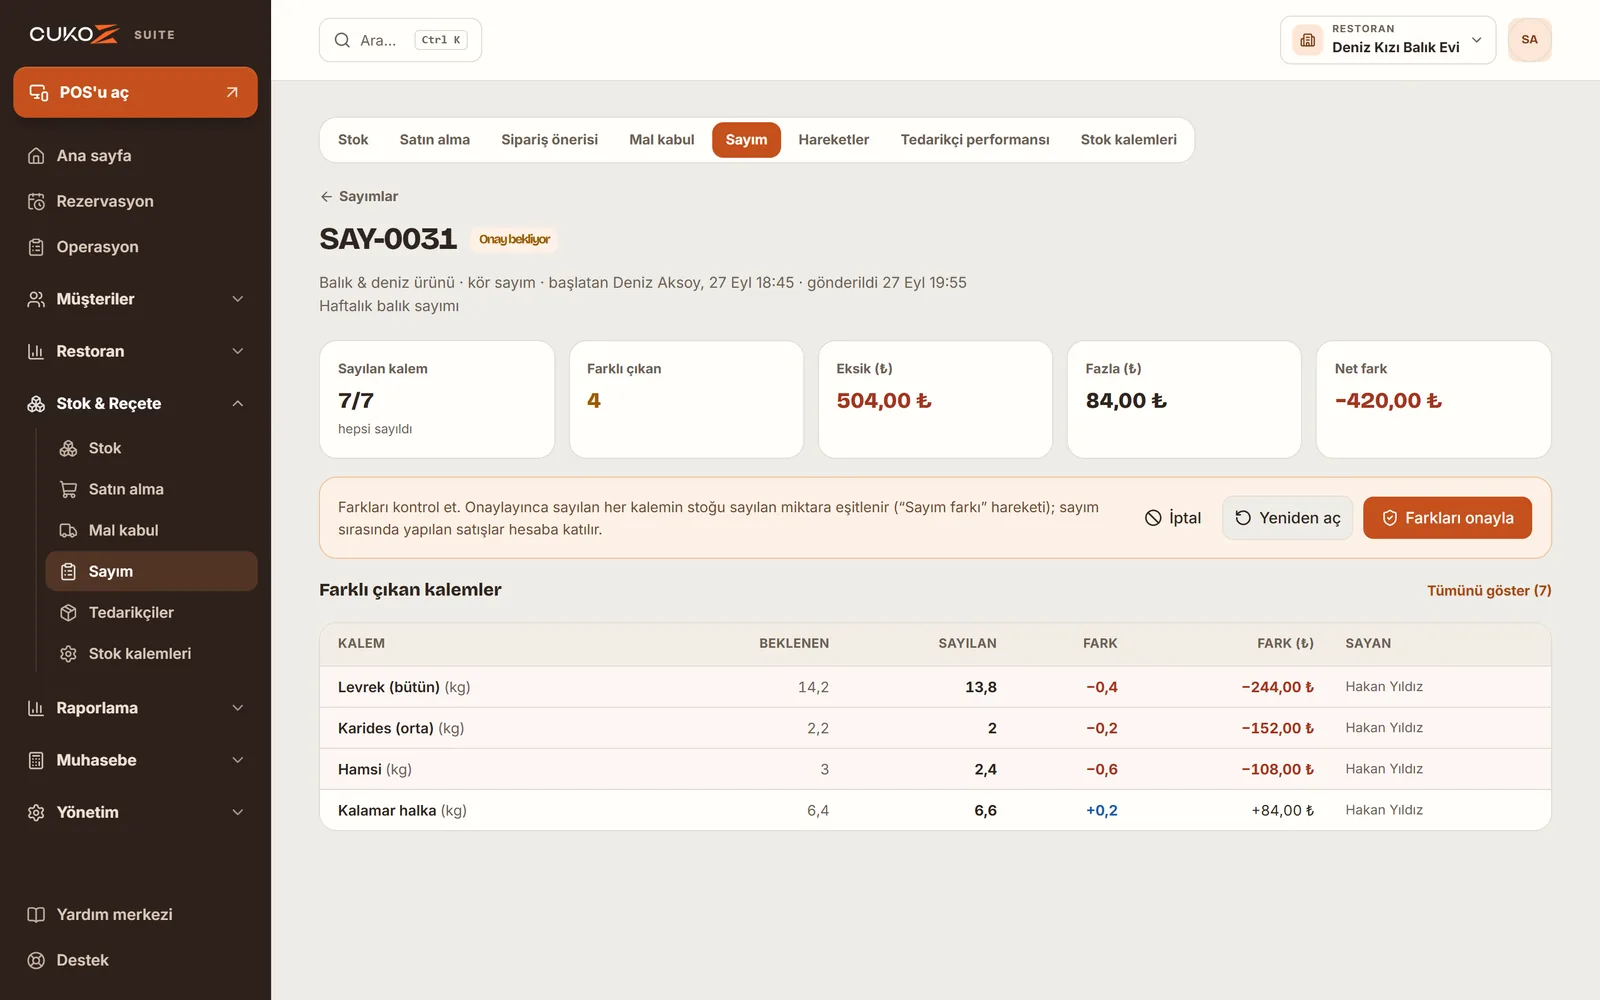Expand the Muhasebe section

tap(135, 760)
